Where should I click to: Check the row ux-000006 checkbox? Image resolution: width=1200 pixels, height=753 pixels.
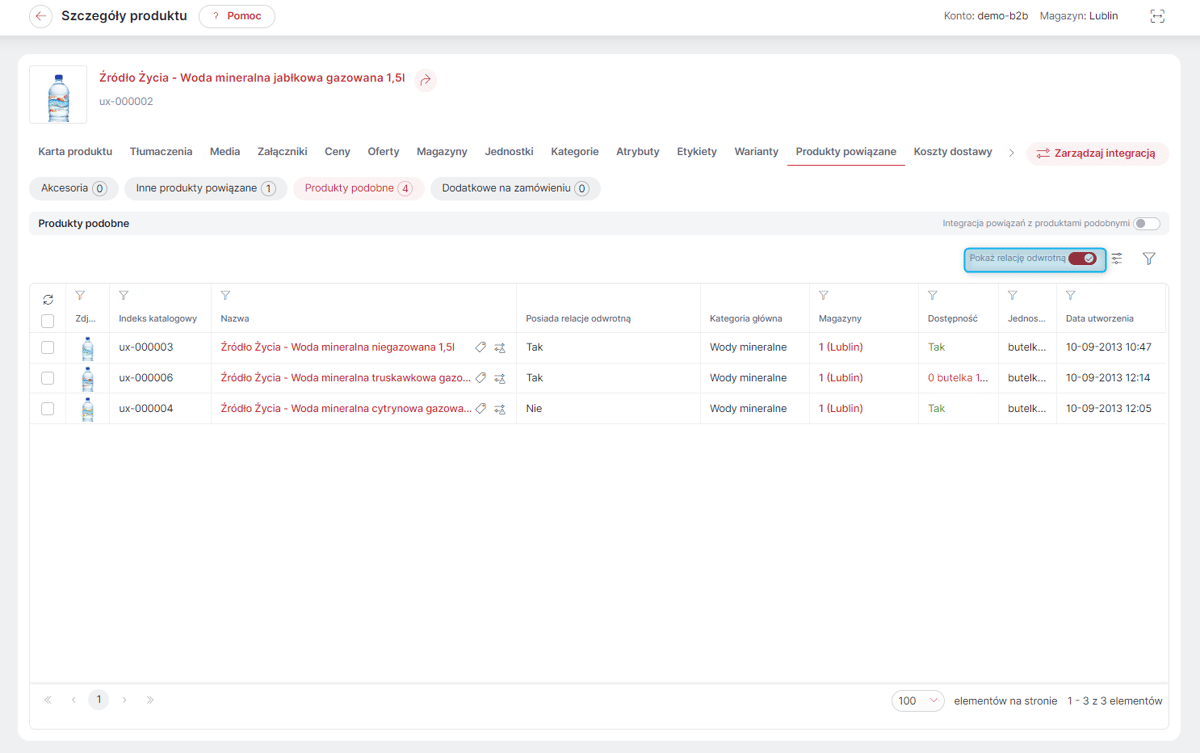(x=47, y=378)
